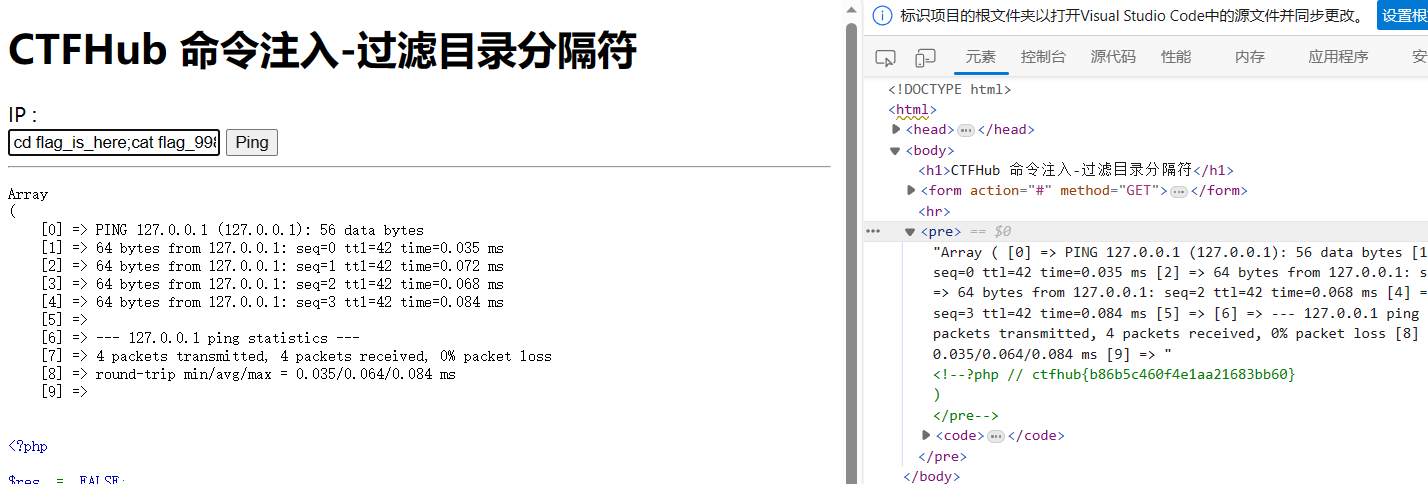The height and width of the screenshot is (484, 1428).
Task: Open the 内存 tab
Action: [1249, 57]
